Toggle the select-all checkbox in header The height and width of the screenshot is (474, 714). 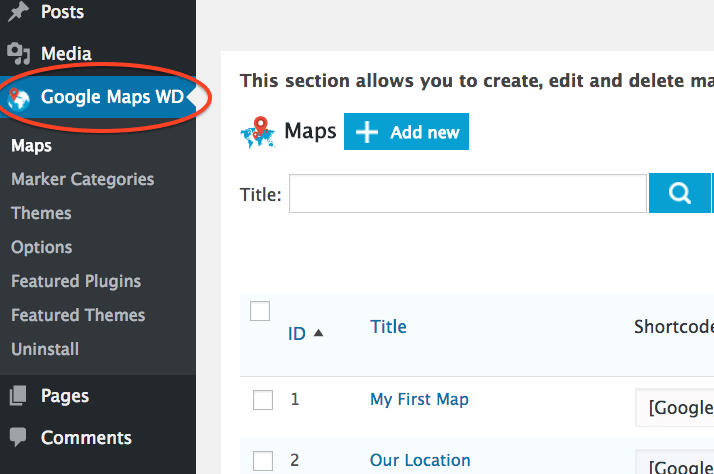(260, 311)
